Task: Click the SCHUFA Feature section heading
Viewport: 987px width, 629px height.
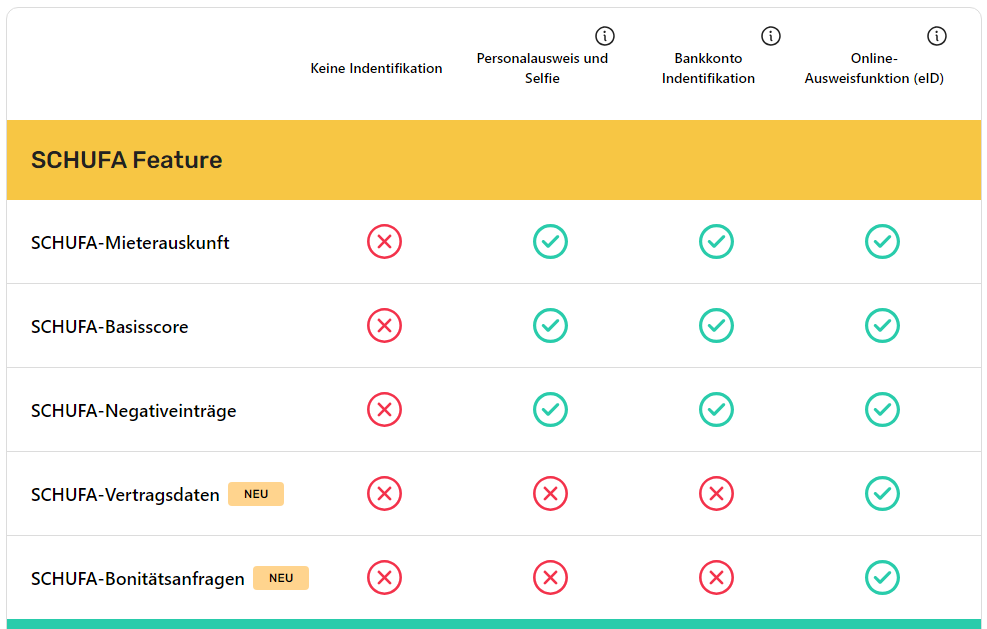Action: pos(127,160)
